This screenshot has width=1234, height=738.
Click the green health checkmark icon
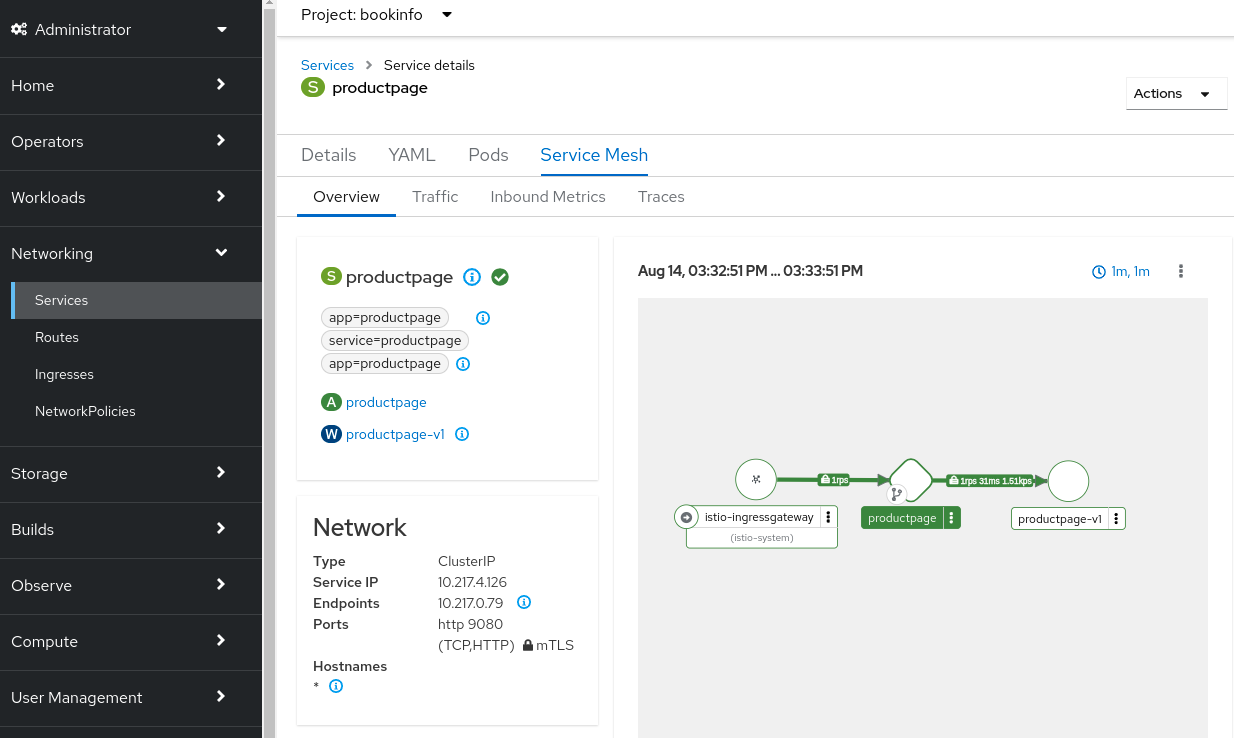coord(500,277)
